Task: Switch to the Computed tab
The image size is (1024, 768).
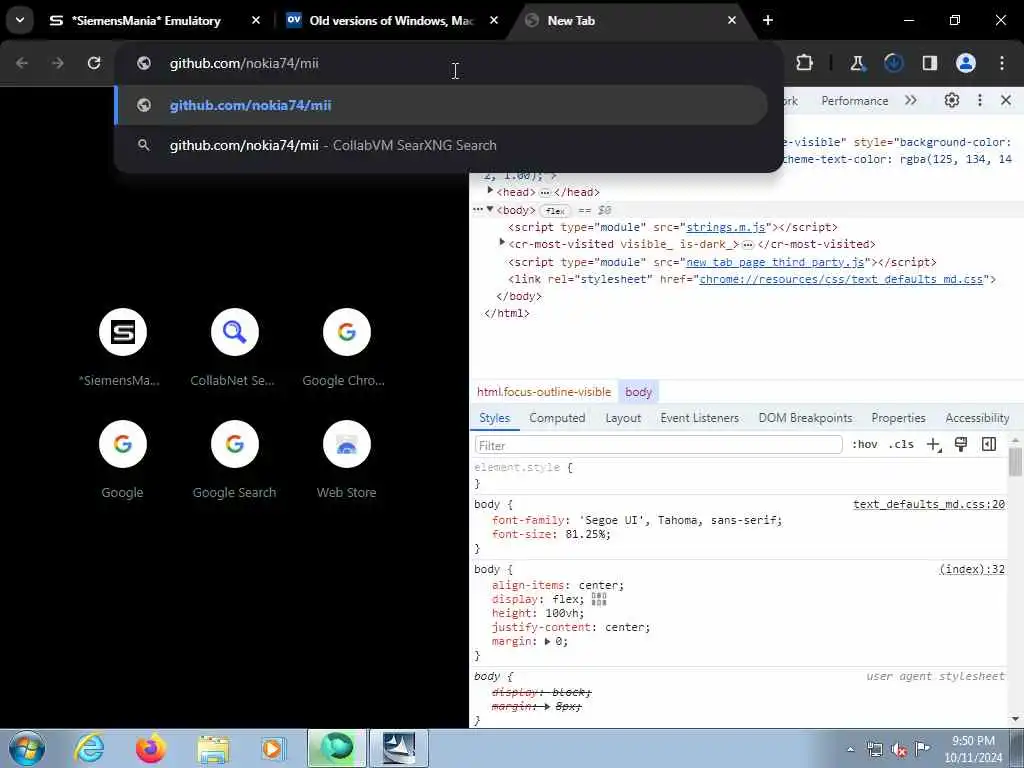Action: (557, 418)
